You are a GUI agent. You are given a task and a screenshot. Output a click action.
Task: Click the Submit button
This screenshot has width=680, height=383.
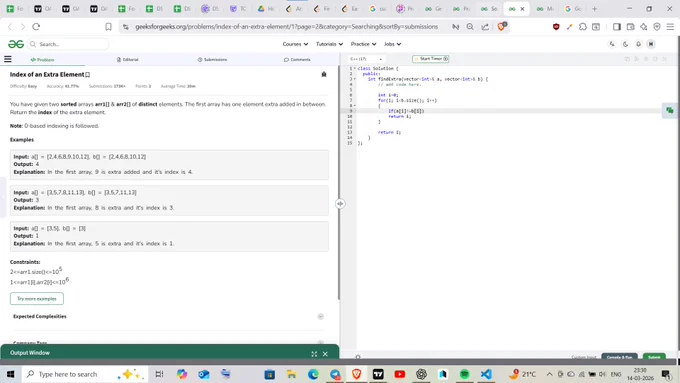click(x=654, y=357)
